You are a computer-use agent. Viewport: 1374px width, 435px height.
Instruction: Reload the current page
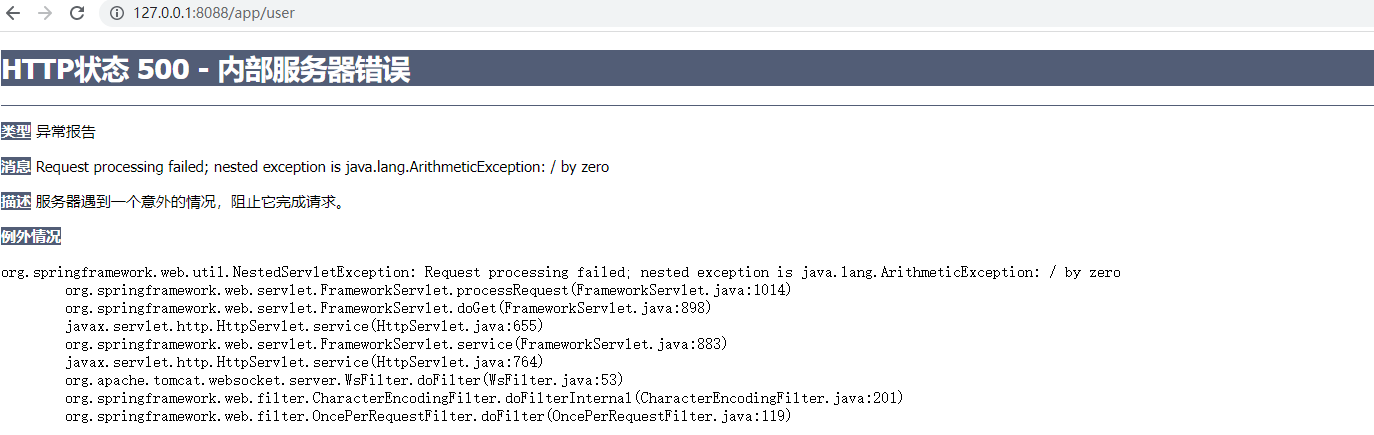click(x=76, y=13)
